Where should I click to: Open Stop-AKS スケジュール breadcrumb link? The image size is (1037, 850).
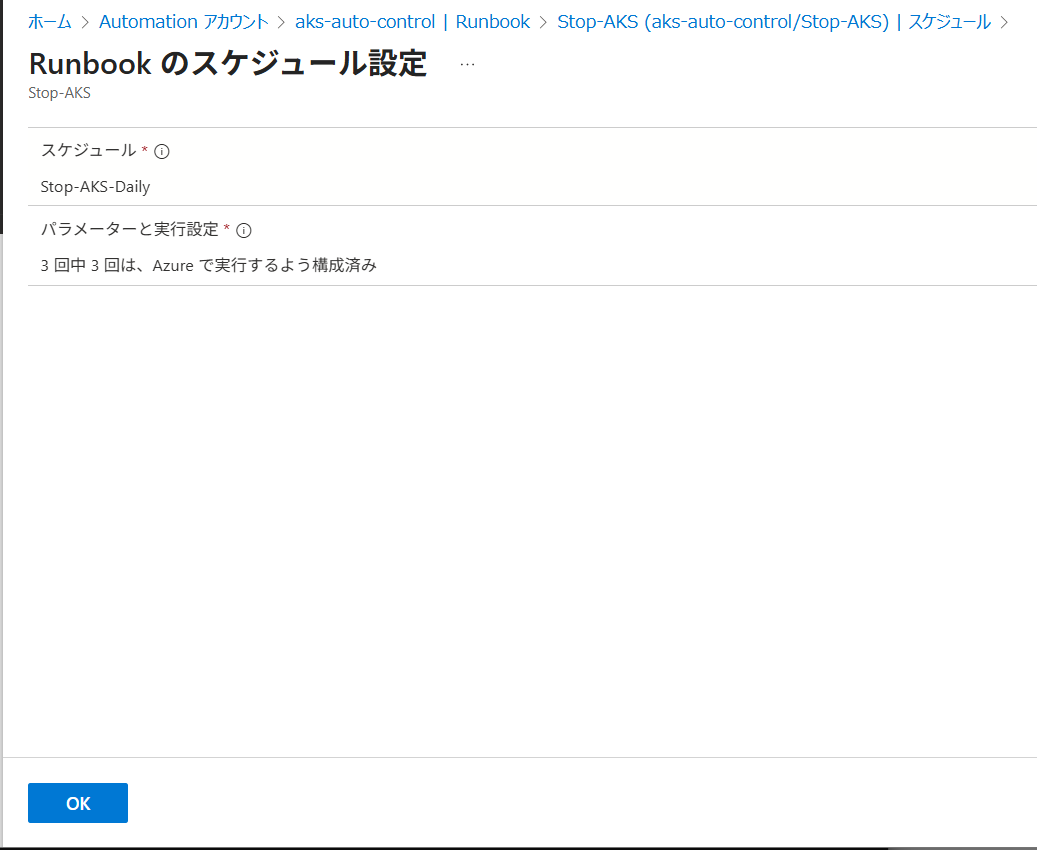[x=774, y=22]
